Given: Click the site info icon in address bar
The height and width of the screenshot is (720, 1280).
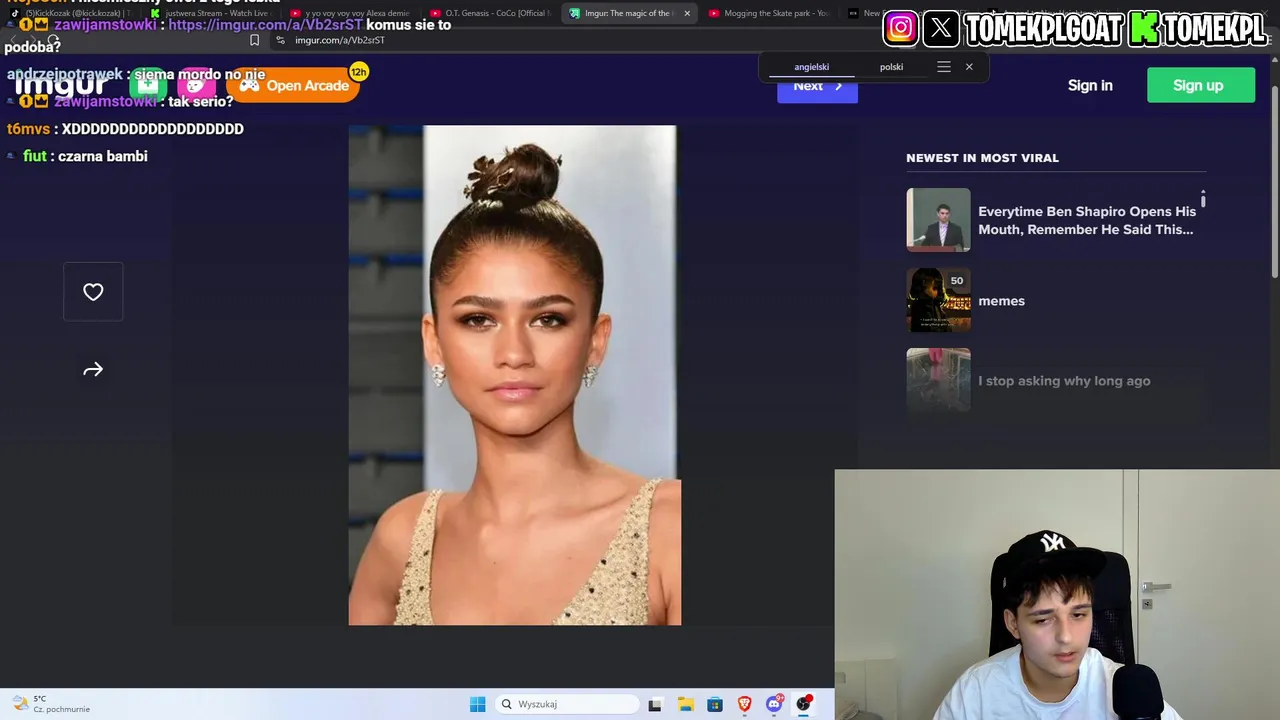Looking at the screenshot, I should [280, 40].
